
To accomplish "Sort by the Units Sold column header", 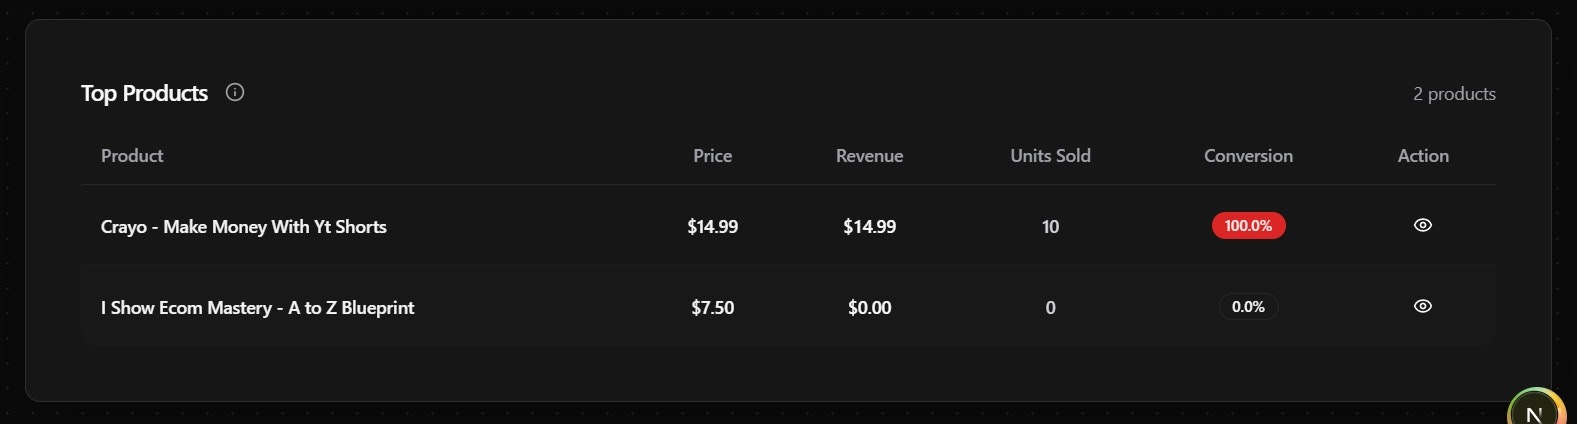I will (1050, 156).
